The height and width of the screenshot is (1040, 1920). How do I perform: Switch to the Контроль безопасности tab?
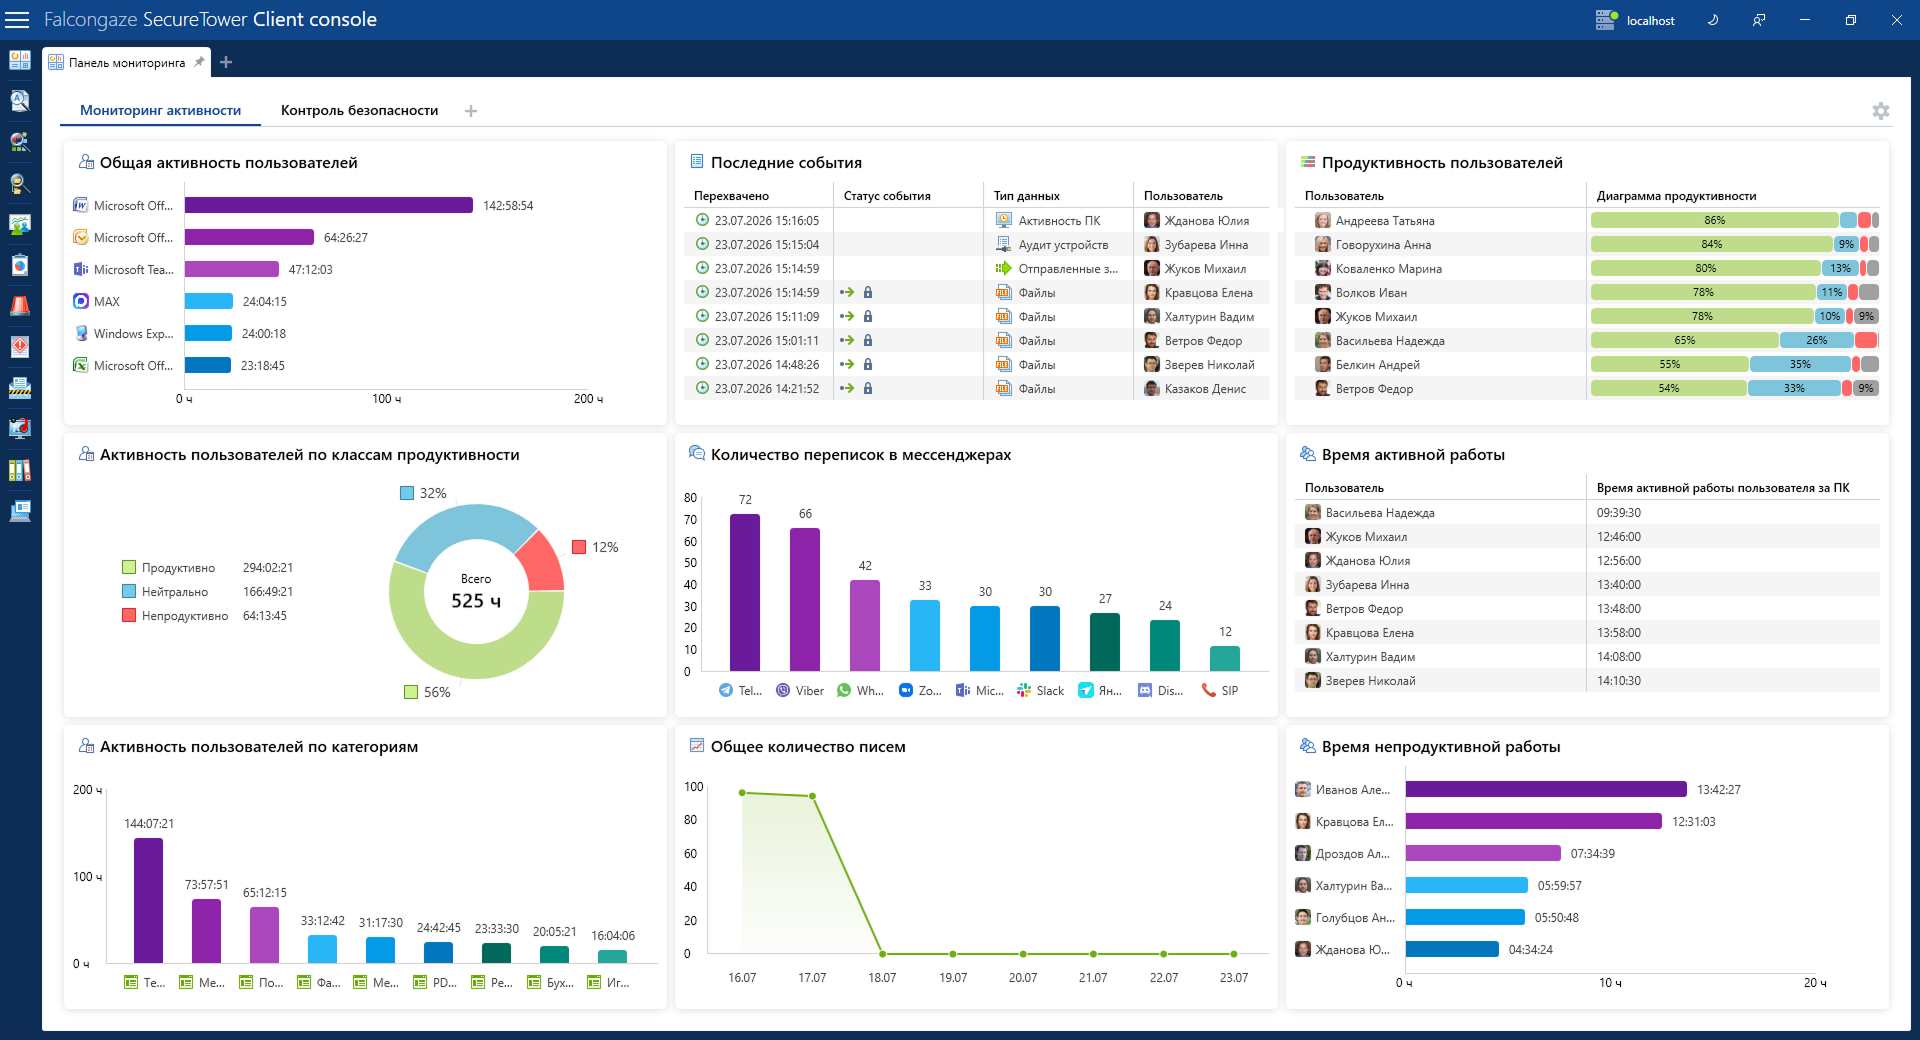359,110
